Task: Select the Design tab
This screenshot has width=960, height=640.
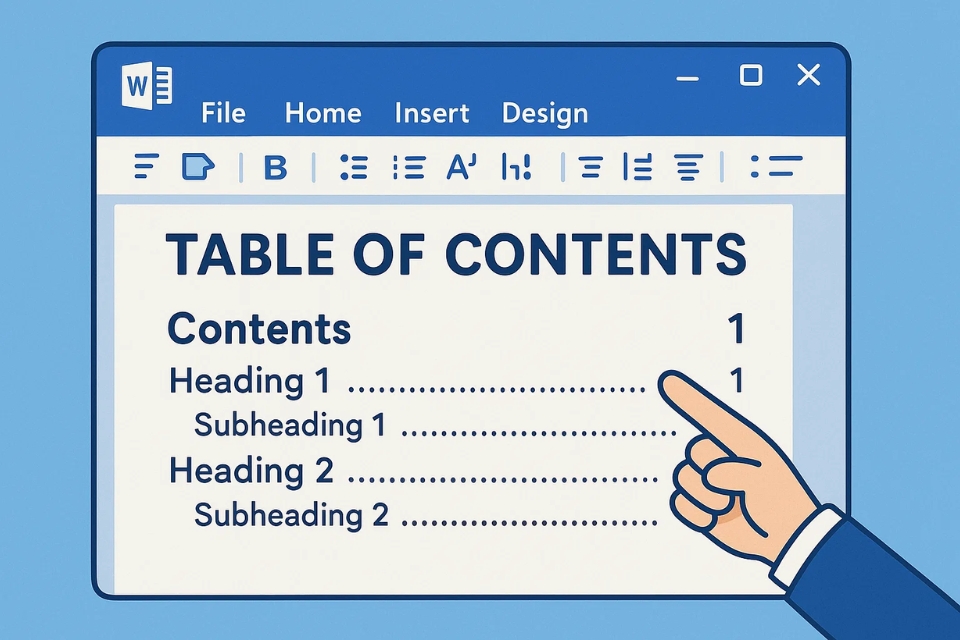Action: click(545, 113)
